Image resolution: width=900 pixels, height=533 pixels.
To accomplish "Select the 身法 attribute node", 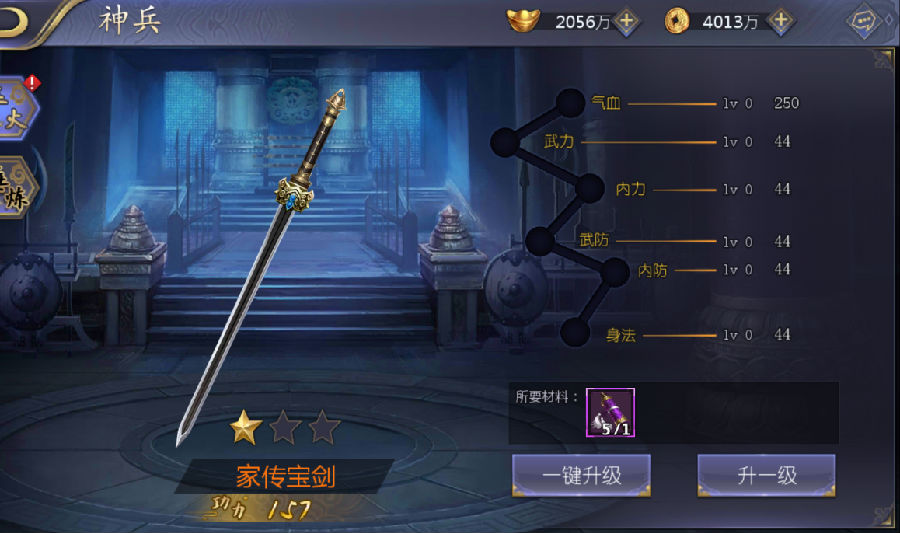I will (575, 332).
